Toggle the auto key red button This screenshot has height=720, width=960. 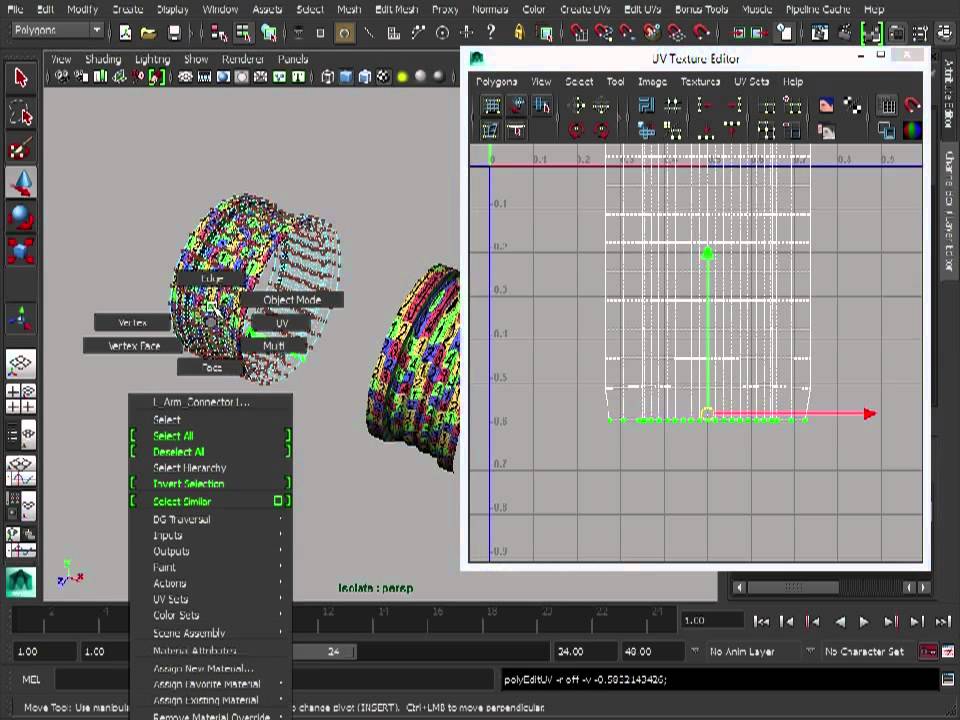pyautogui.click(x=928, y=651)
